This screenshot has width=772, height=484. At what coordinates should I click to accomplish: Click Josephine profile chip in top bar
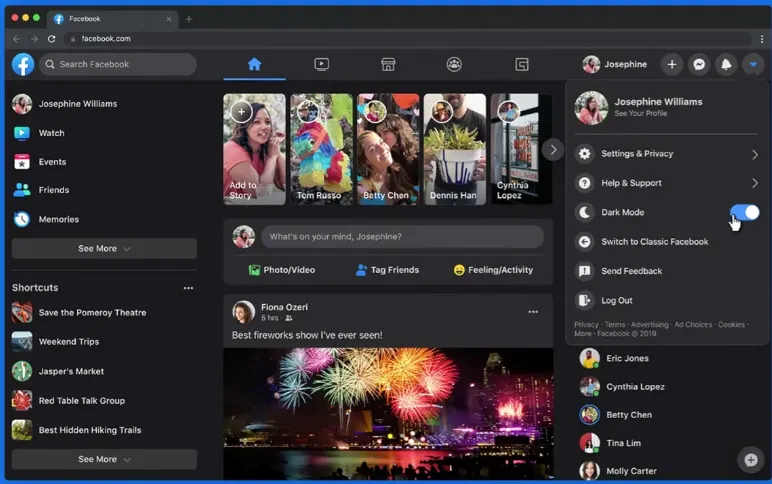[615, 65]
